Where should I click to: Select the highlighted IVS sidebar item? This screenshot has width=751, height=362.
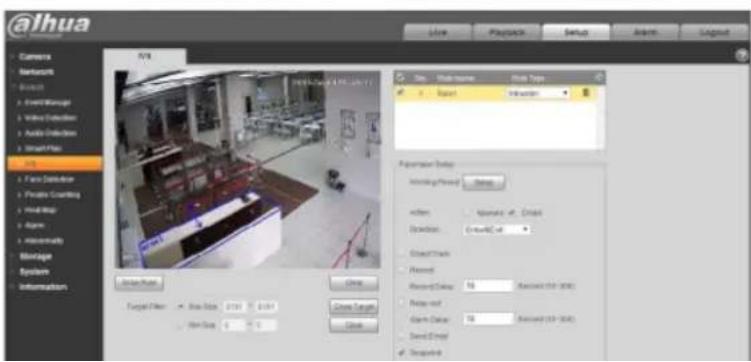coord(55,163)
